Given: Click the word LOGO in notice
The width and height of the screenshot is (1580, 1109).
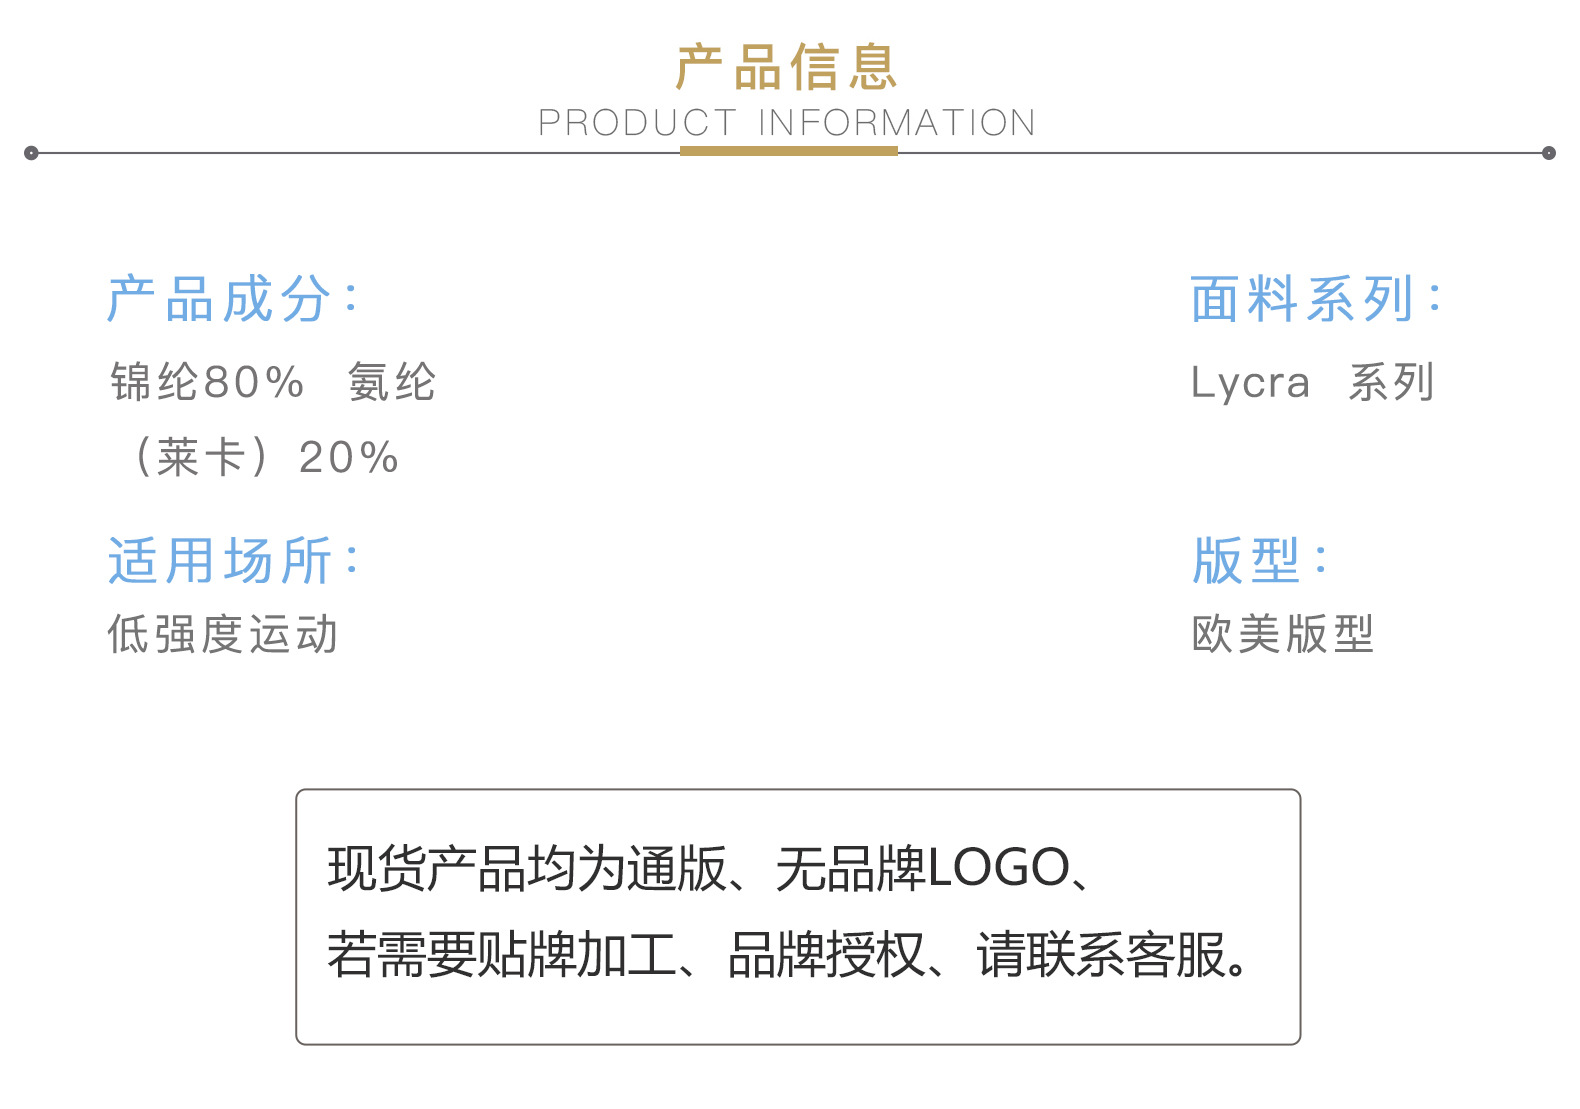Looking at the screenshot, I should (x=998, y=868).
